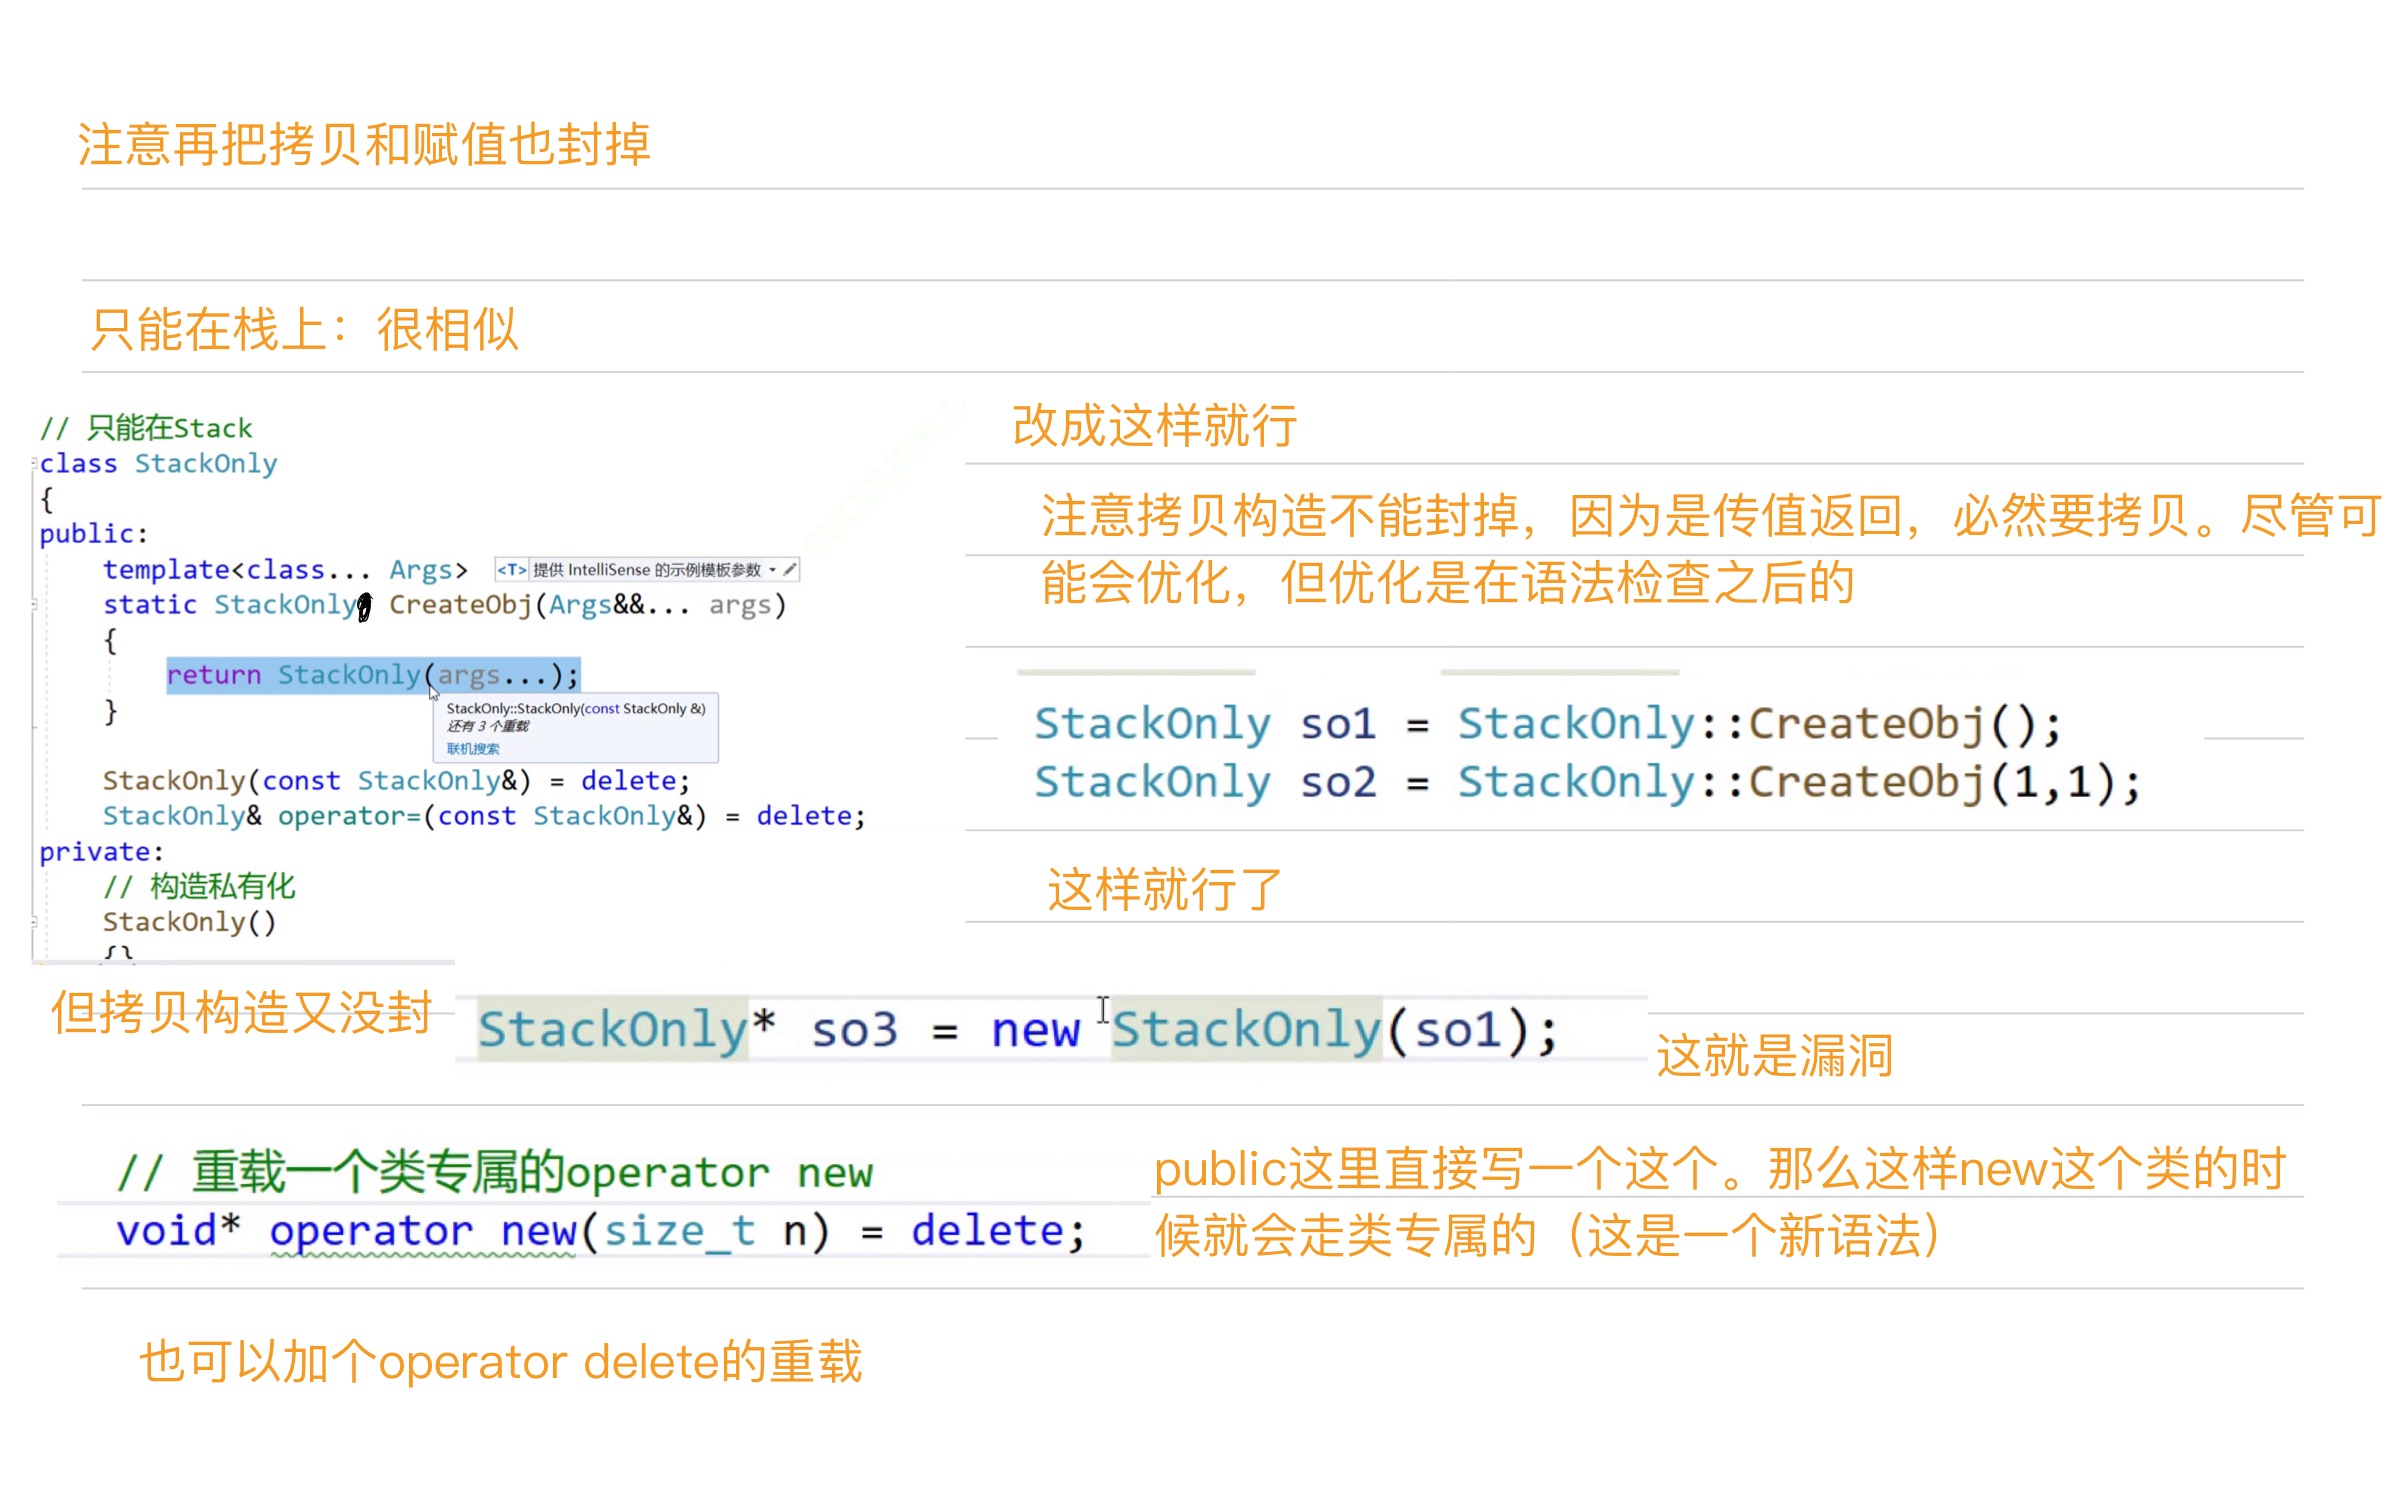Image resolution: width=2386 pixels, height=1491 pixels.
Task: Collapse the class StackOnly code block
Action: click(x=34, y=464)
